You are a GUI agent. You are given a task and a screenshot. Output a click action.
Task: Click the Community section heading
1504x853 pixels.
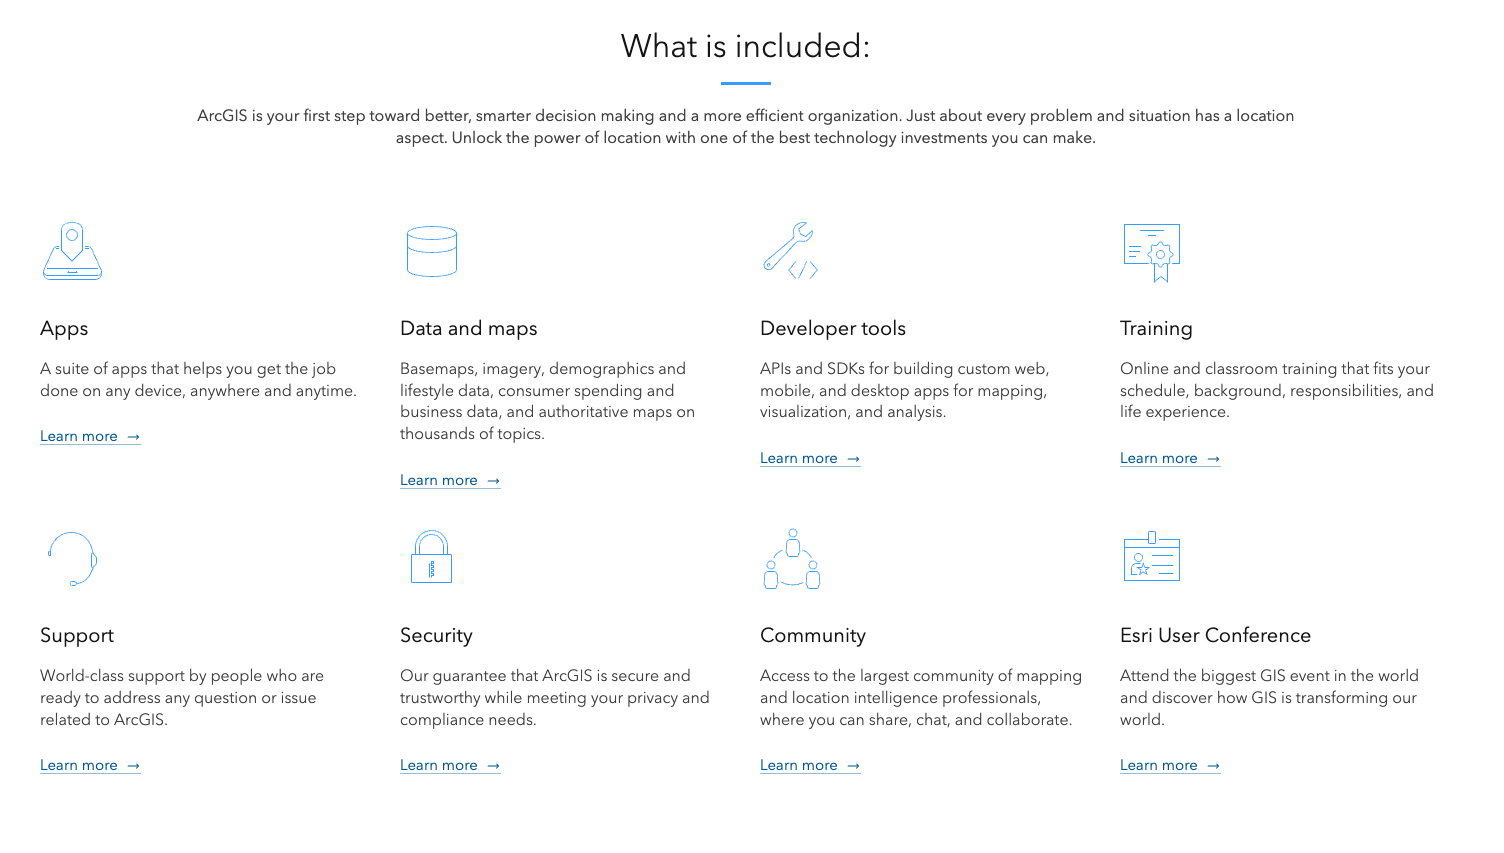click(813, 635)
